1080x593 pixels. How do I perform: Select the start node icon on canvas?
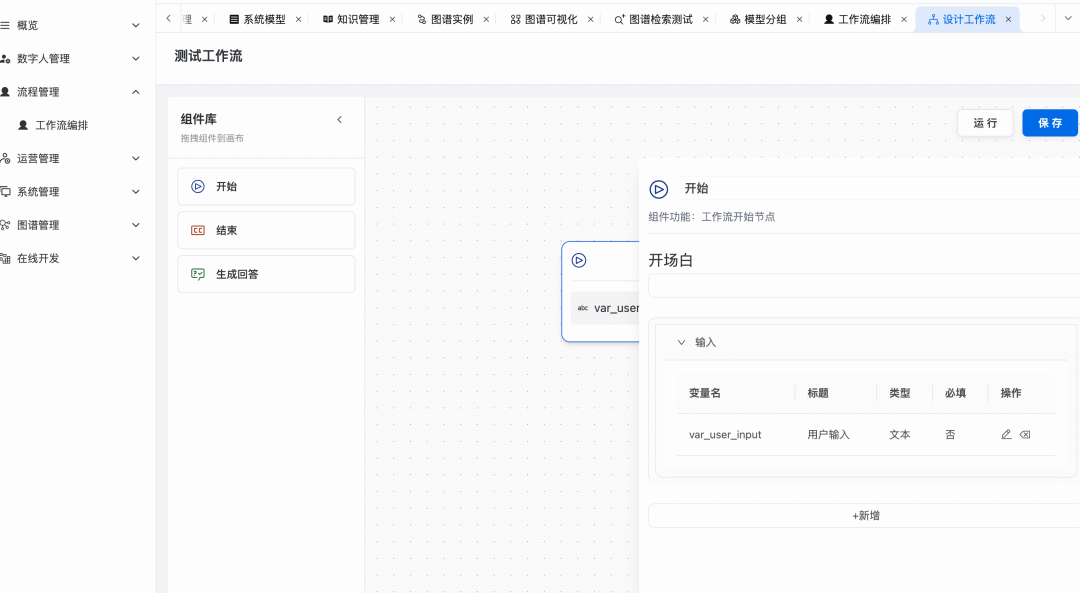tap(579, 261)
